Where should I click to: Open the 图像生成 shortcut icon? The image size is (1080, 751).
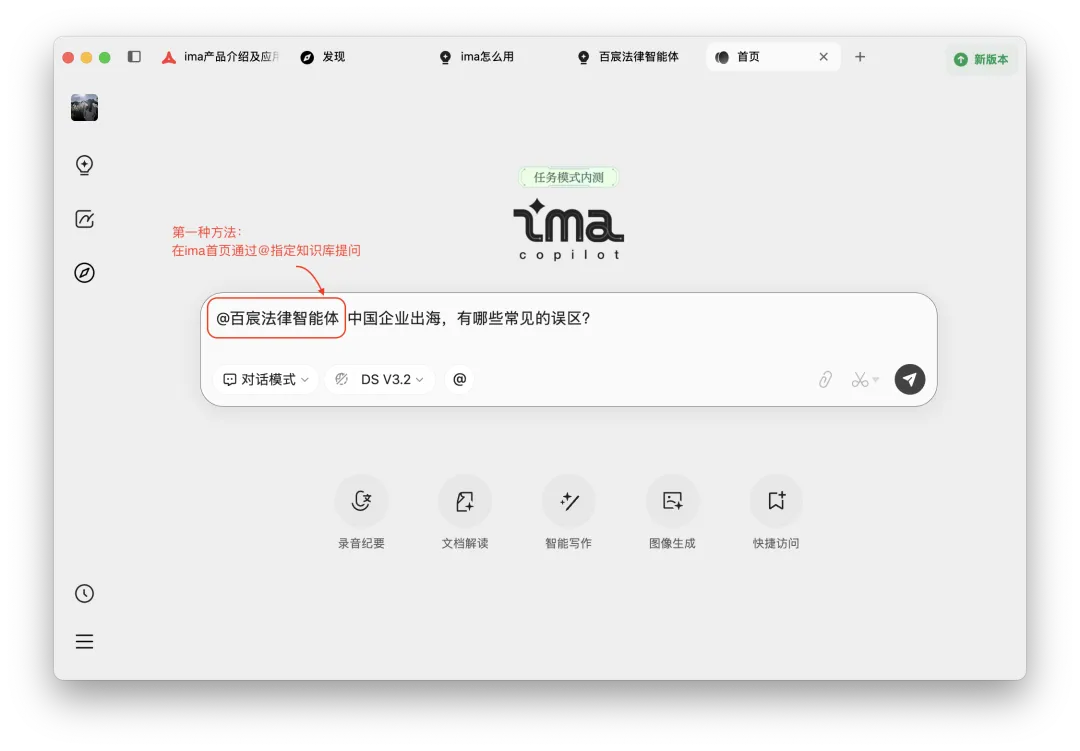pyautogui.click(x=672, y=501)
